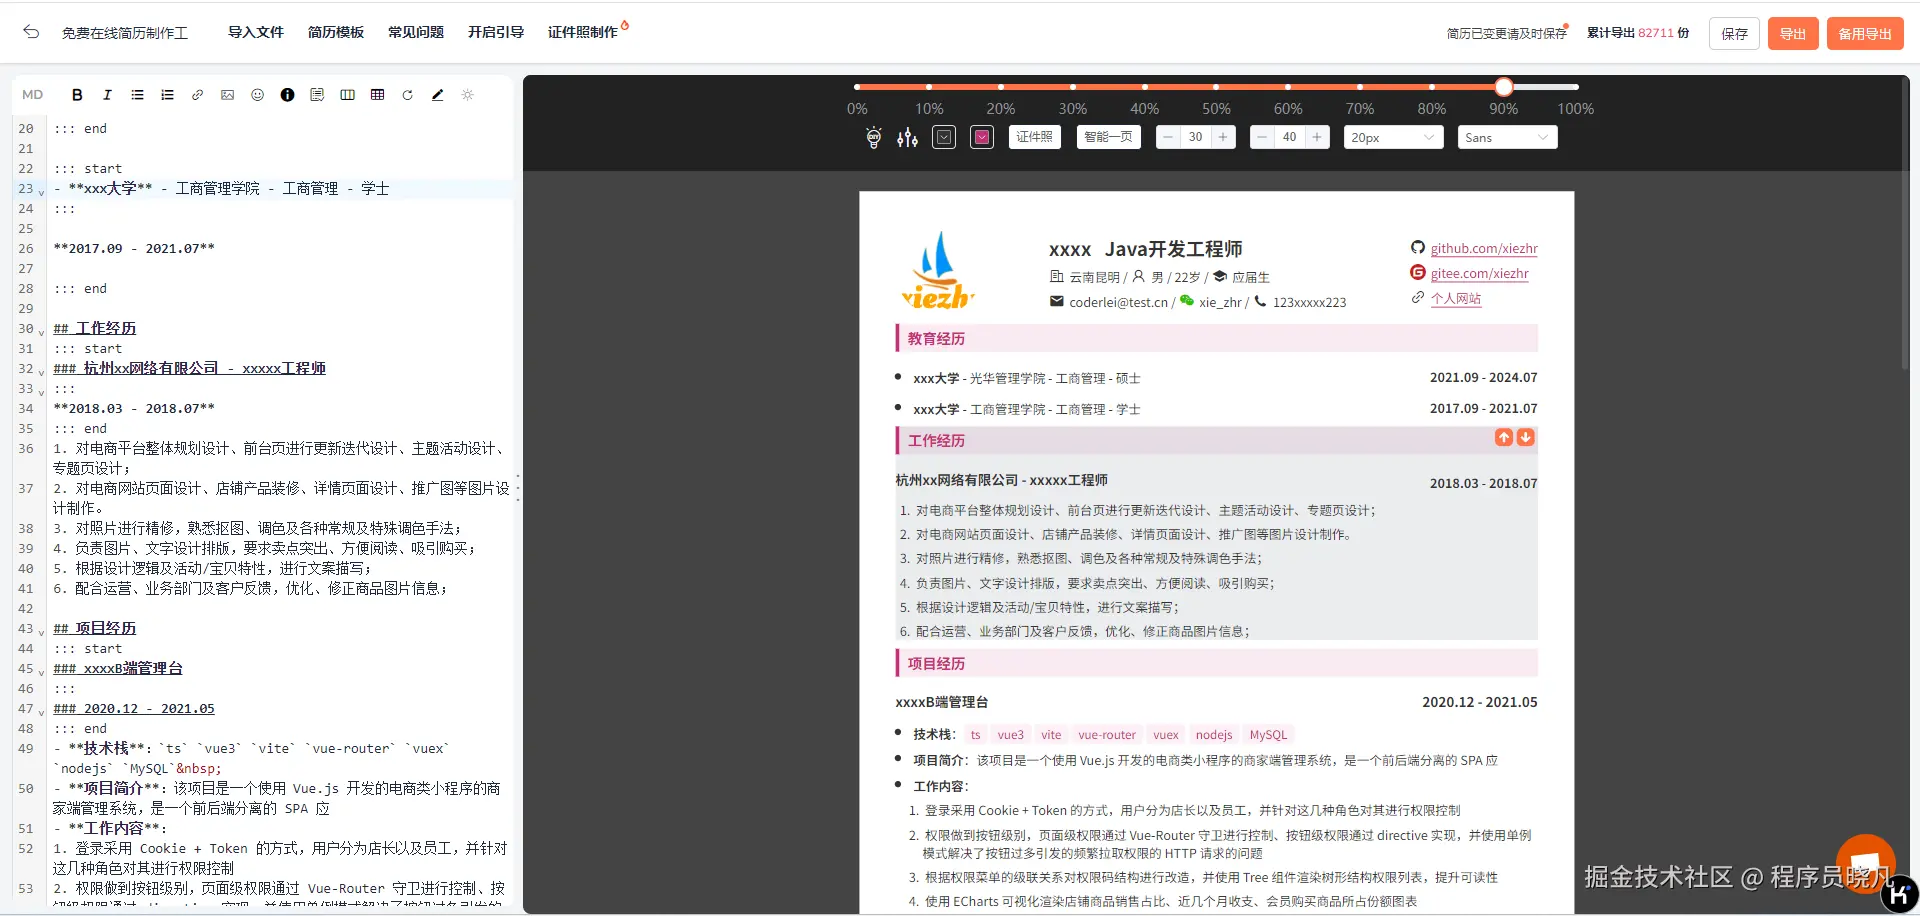The width and height of the screenshot is (1920, 916).
Task: Decrease the value 30 with the minus stepper
Action: point(1169,137)
